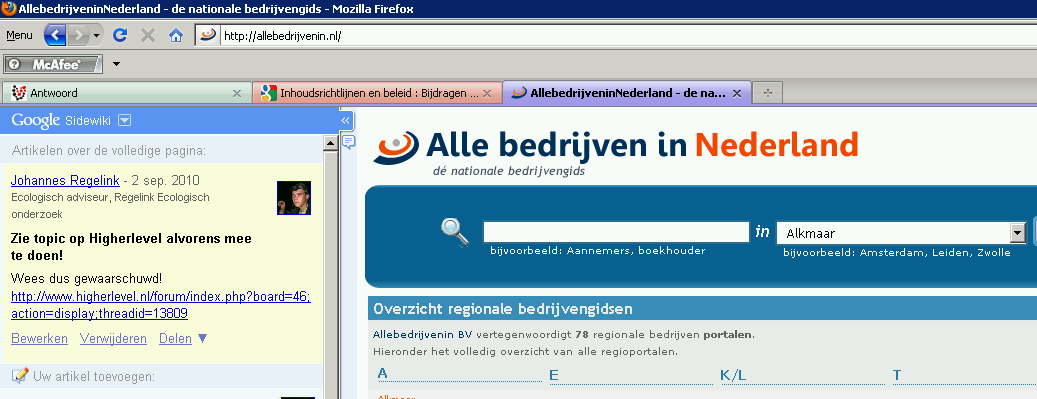Close the Inhoudsrichtlijnen en beleid tab
This screenshot has width=1037, height=399.
point(487,93)
